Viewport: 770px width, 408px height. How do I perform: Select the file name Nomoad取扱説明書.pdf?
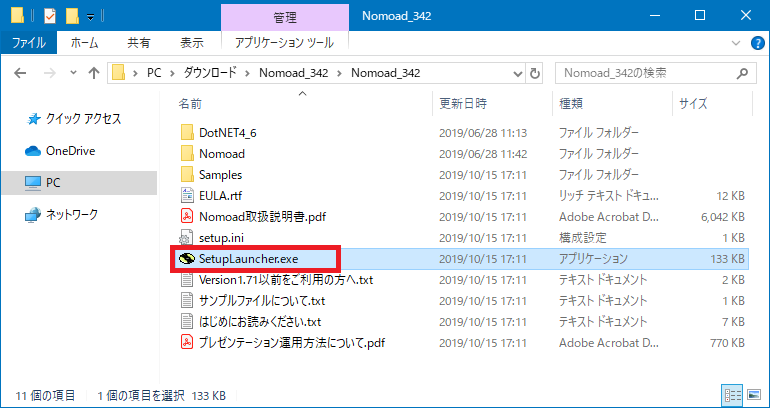pos(263,217)
